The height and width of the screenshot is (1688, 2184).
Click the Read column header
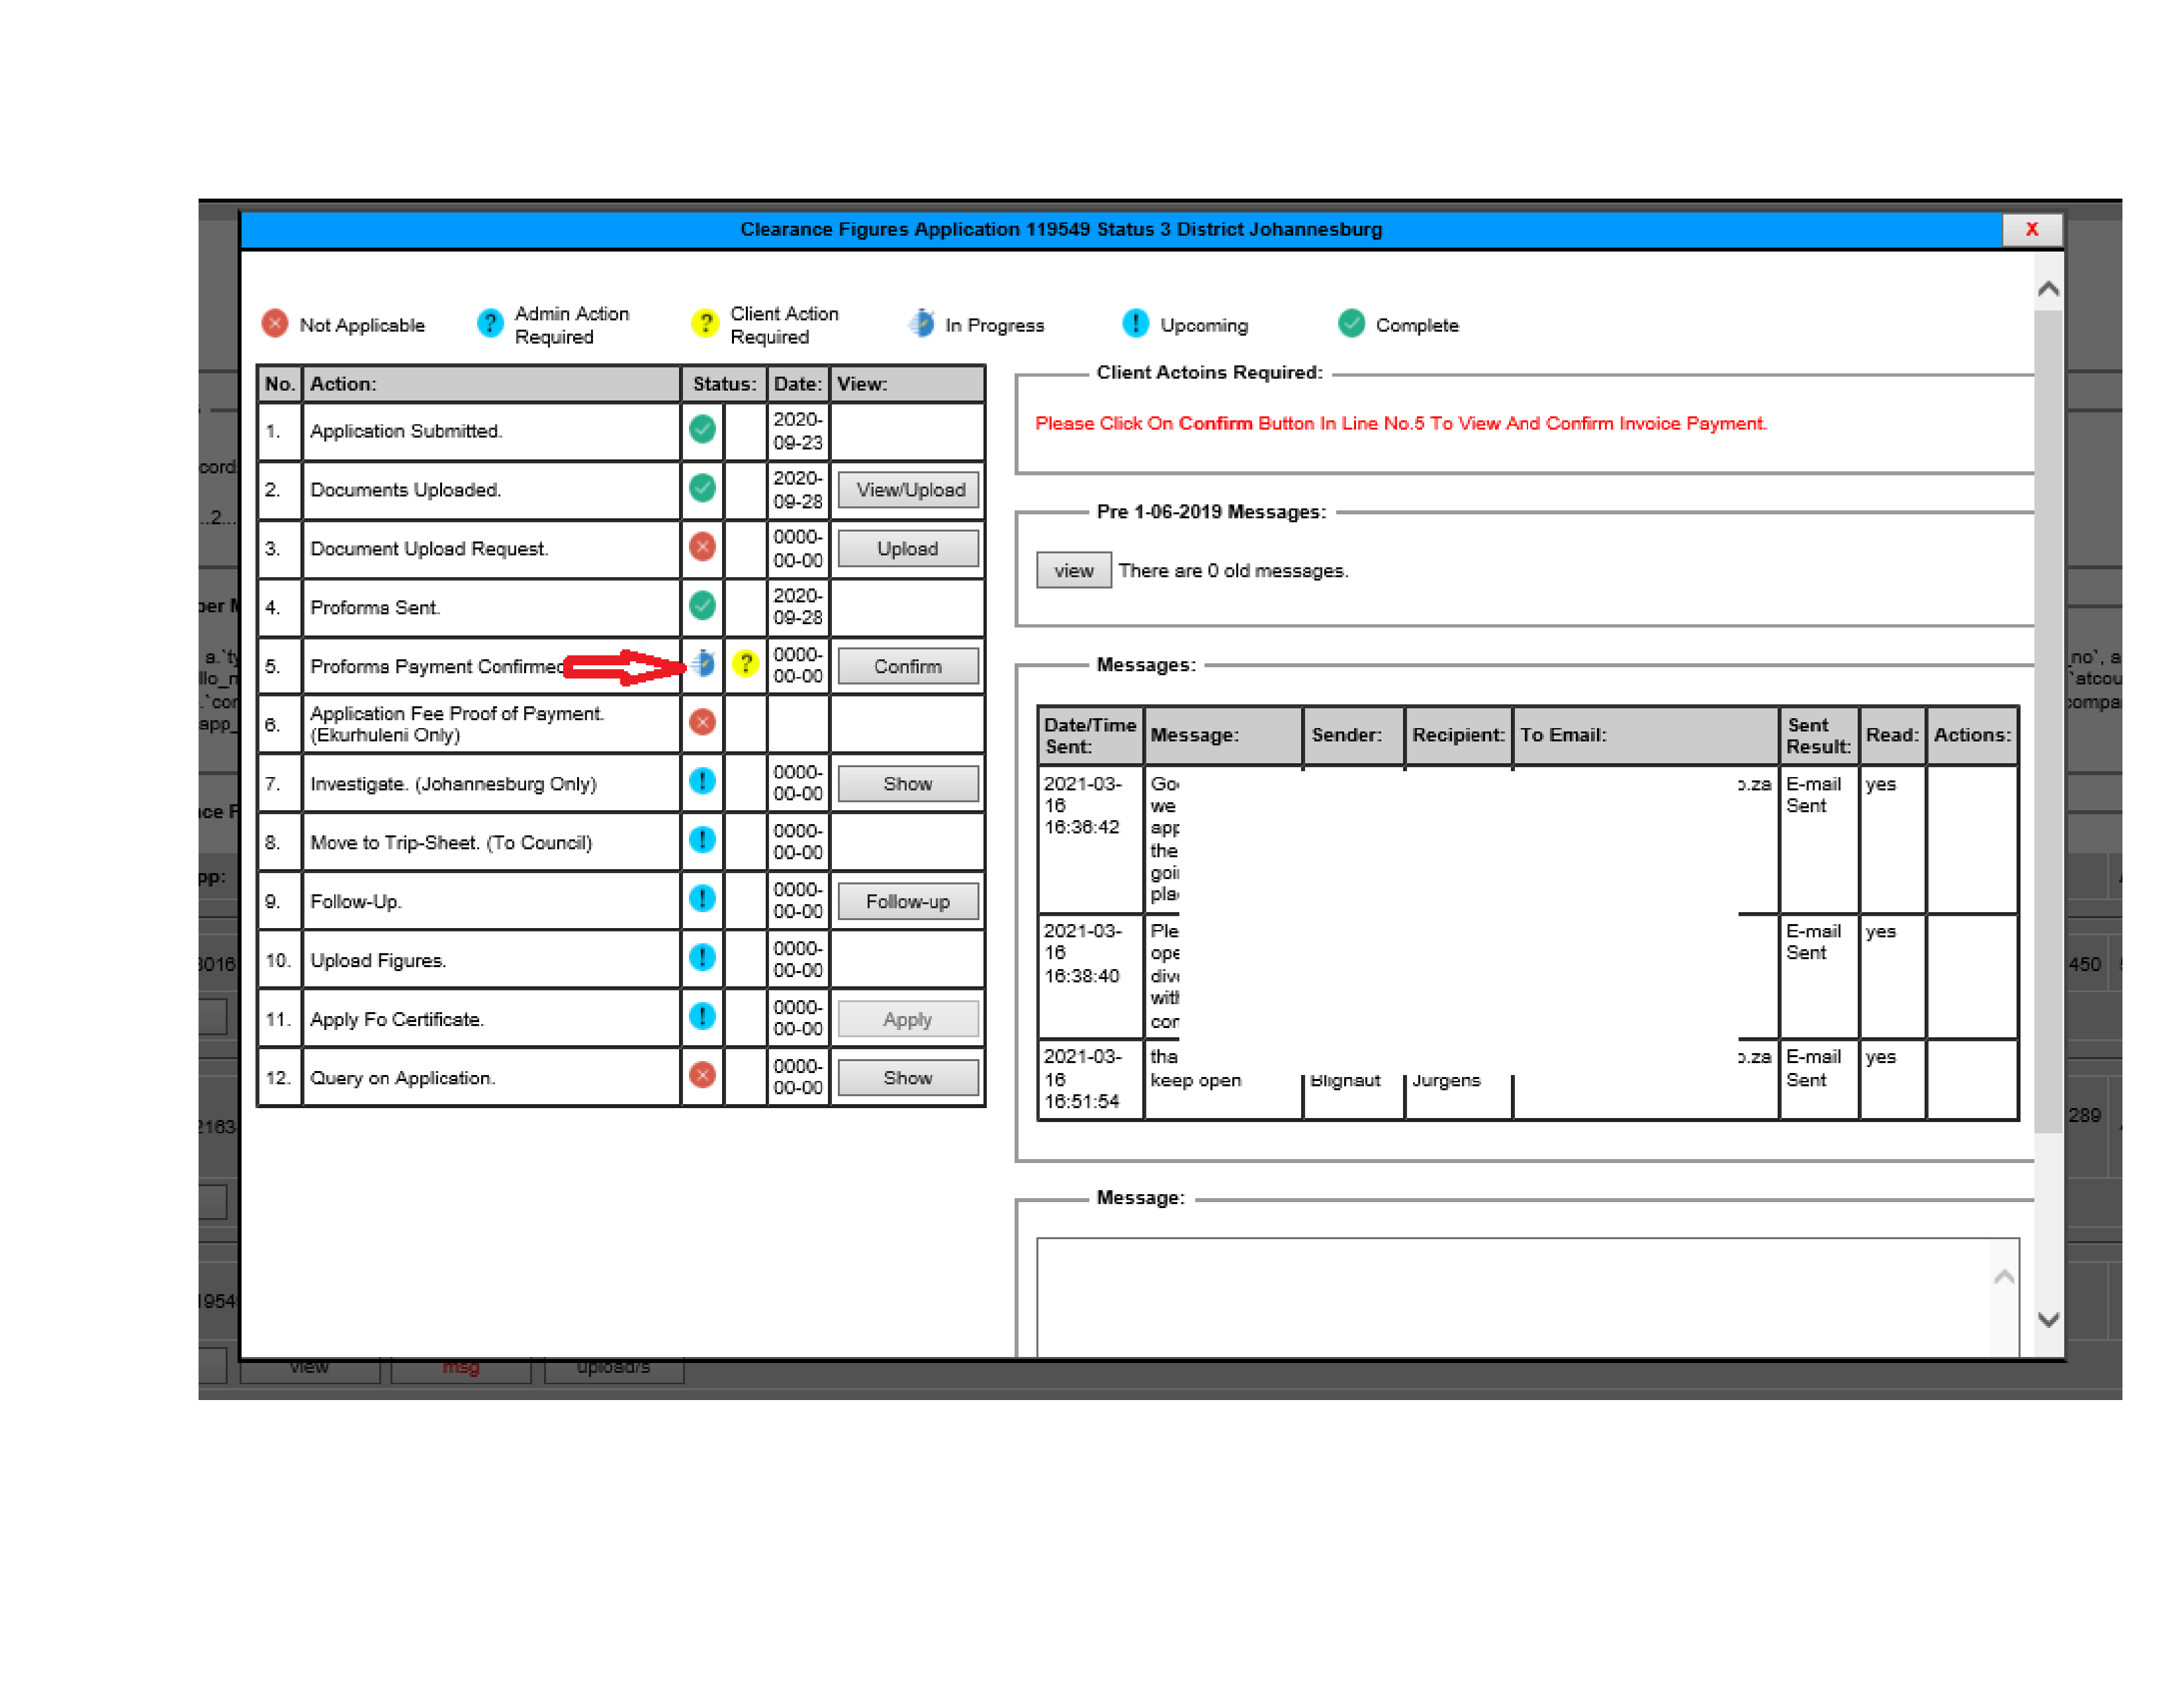pyautogui.click(x=1892, y=736)
